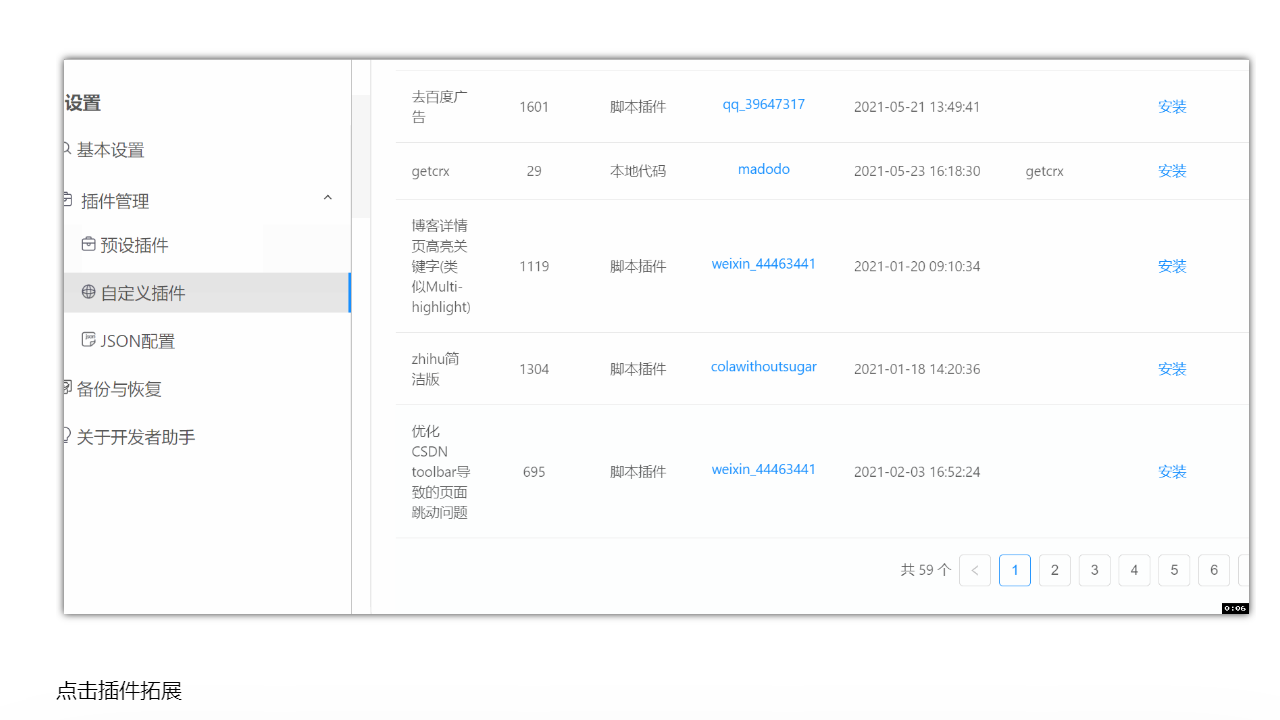The width and height of the screenshot is (1280, 720).
Task: Install the getcrx plugin
Action: pos(1172,170)
